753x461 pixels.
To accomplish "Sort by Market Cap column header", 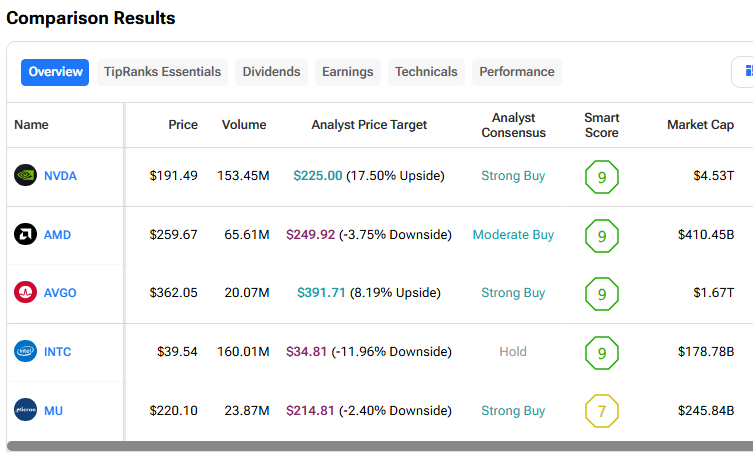I will (700, 125).
